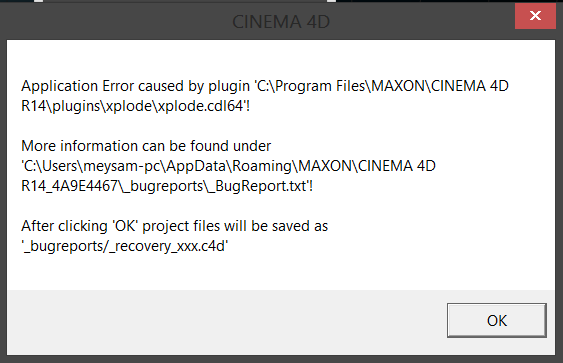Confirm the error with the OK button
The height and width of the screenshot is (363, 563).
tap(497, 320)
